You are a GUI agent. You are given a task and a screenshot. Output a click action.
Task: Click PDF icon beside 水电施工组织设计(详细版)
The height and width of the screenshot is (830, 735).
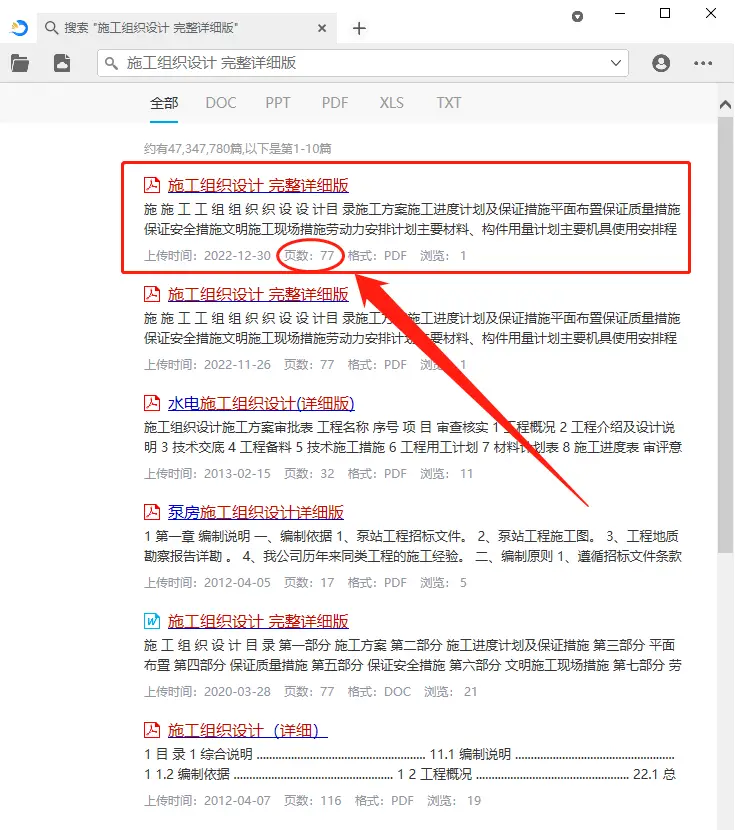pyautogui.click(x=152, y=403)
